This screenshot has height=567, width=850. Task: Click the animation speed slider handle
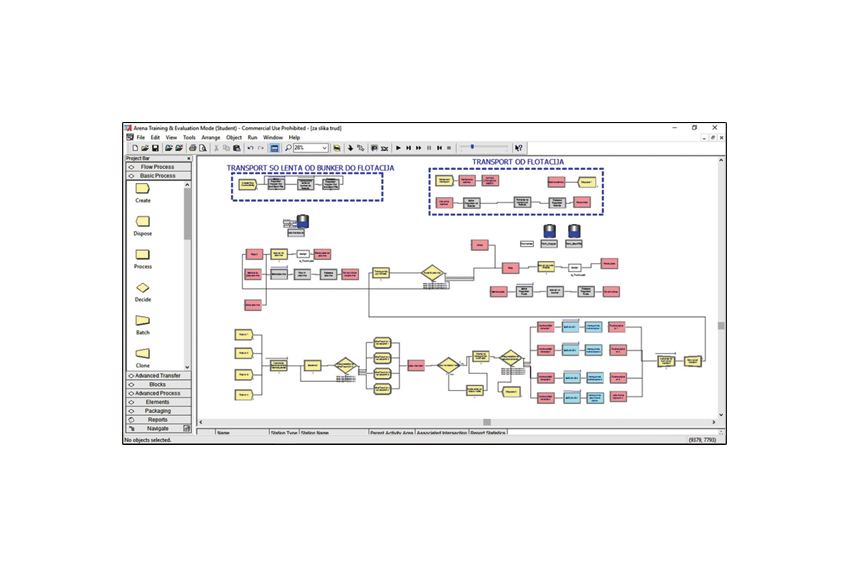coord(472,146)
